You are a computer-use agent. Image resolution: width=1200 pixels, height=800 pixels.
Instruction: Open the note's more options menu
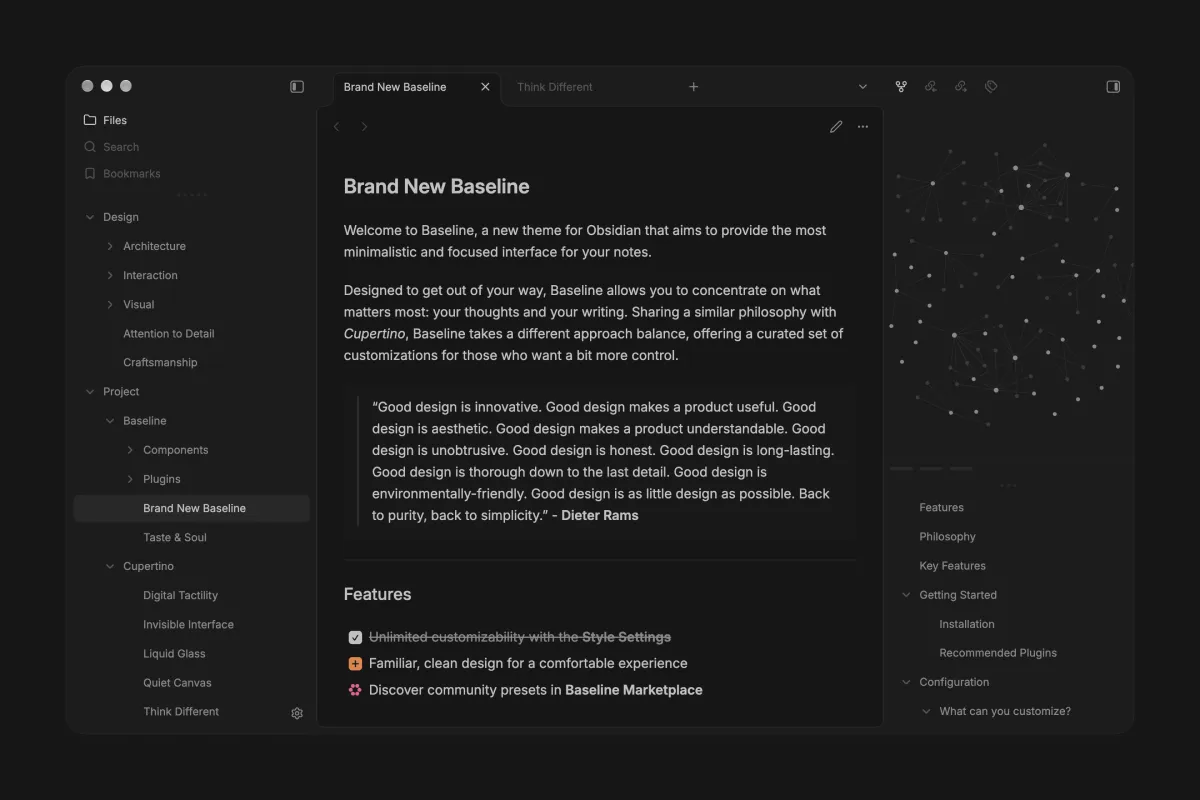click(x=863, y=127)
